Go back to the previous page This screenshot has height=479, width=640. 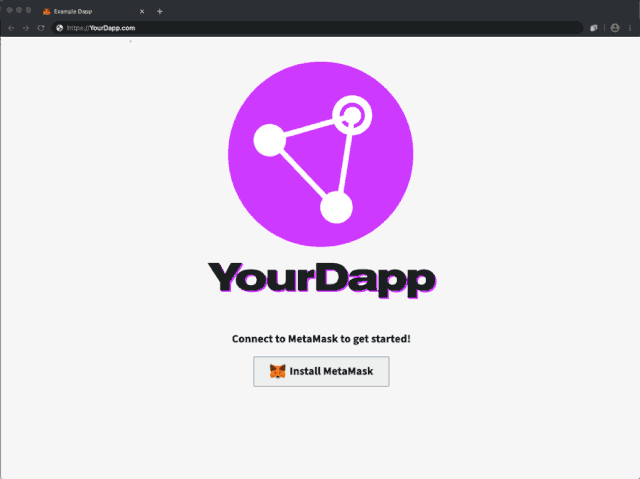pyautogui.click(x=11, y=28)
